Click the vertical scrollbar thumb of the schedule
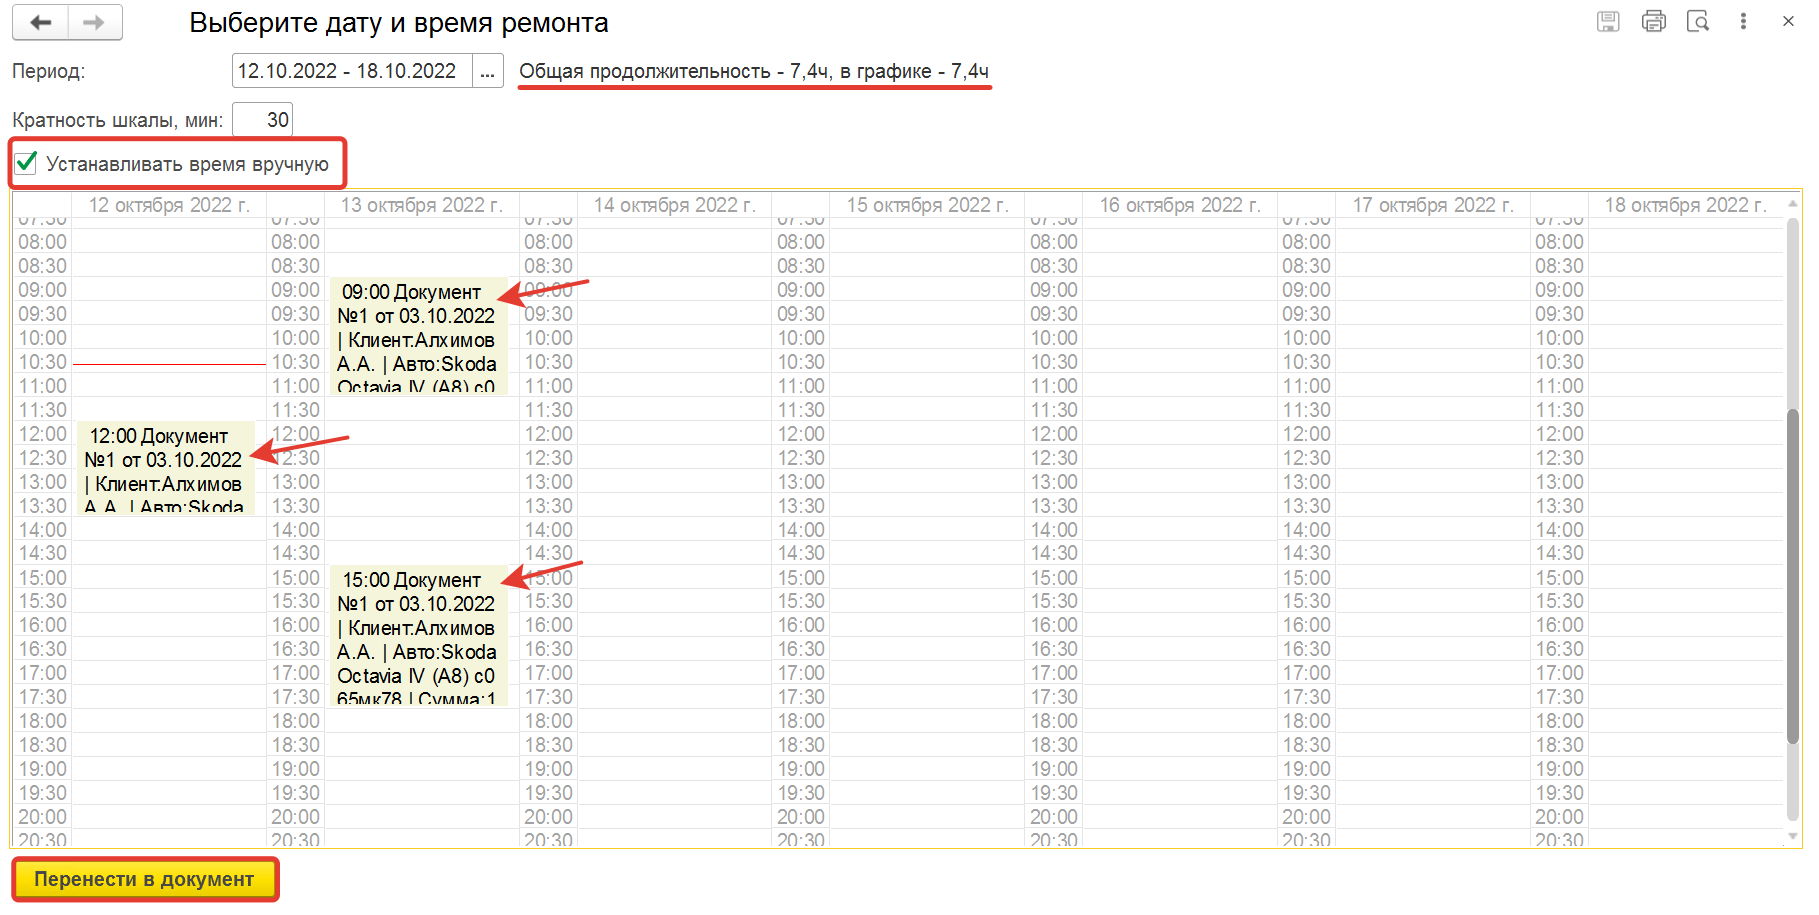Viewport: 1819px width, 915px height. (x=1793, y=576)
